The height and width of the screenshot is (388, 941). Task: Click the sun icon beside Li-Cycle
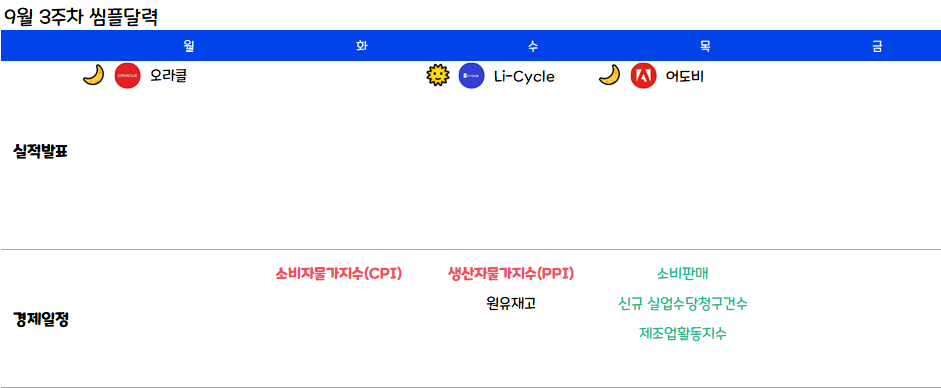click(x=437, y=76)
